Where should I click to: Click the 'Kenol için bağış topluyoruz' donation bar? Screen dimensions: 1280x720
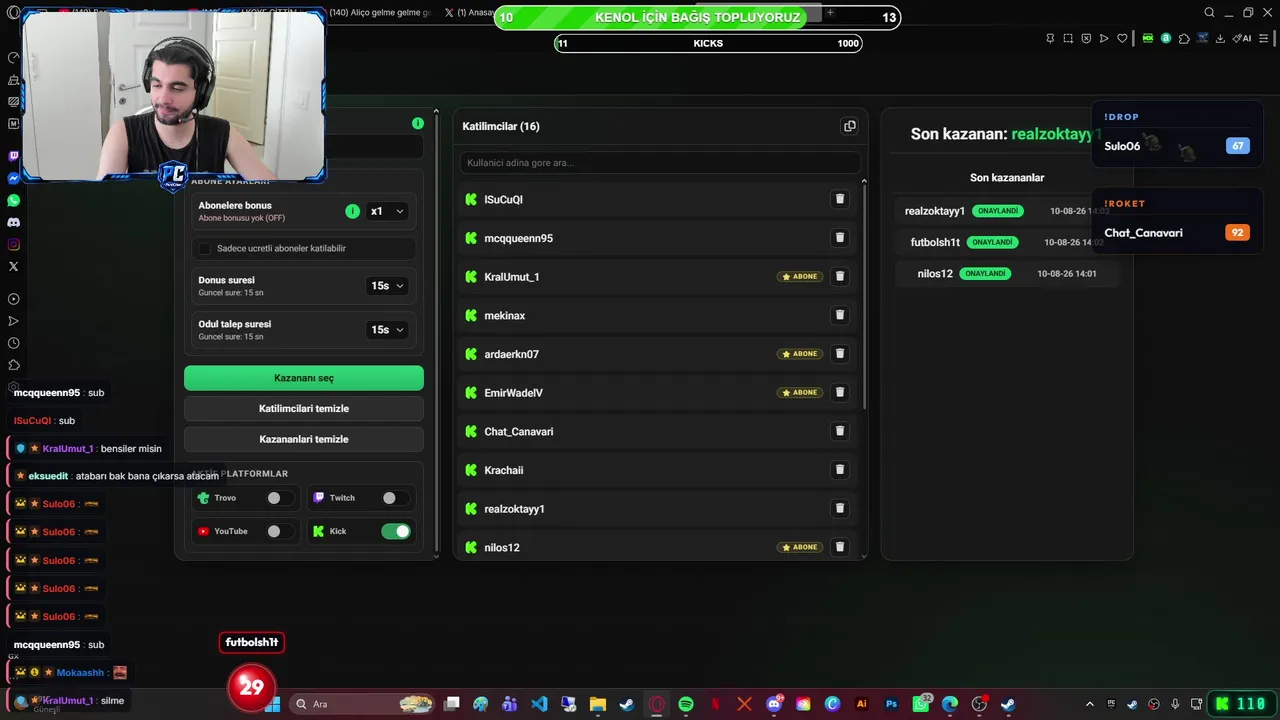pyautogui.click(x=697, y=17)
